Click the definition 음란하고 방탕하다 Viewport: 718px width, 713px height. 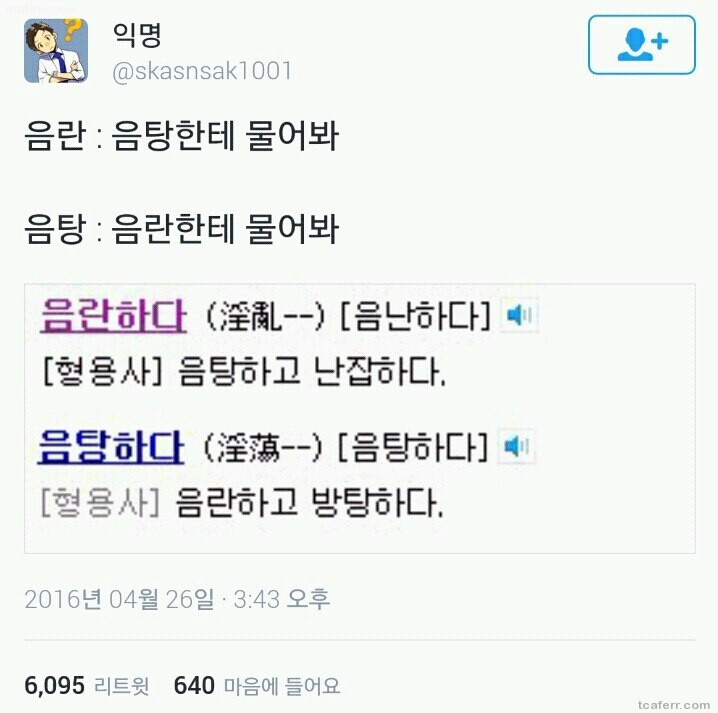click(309, 502)
